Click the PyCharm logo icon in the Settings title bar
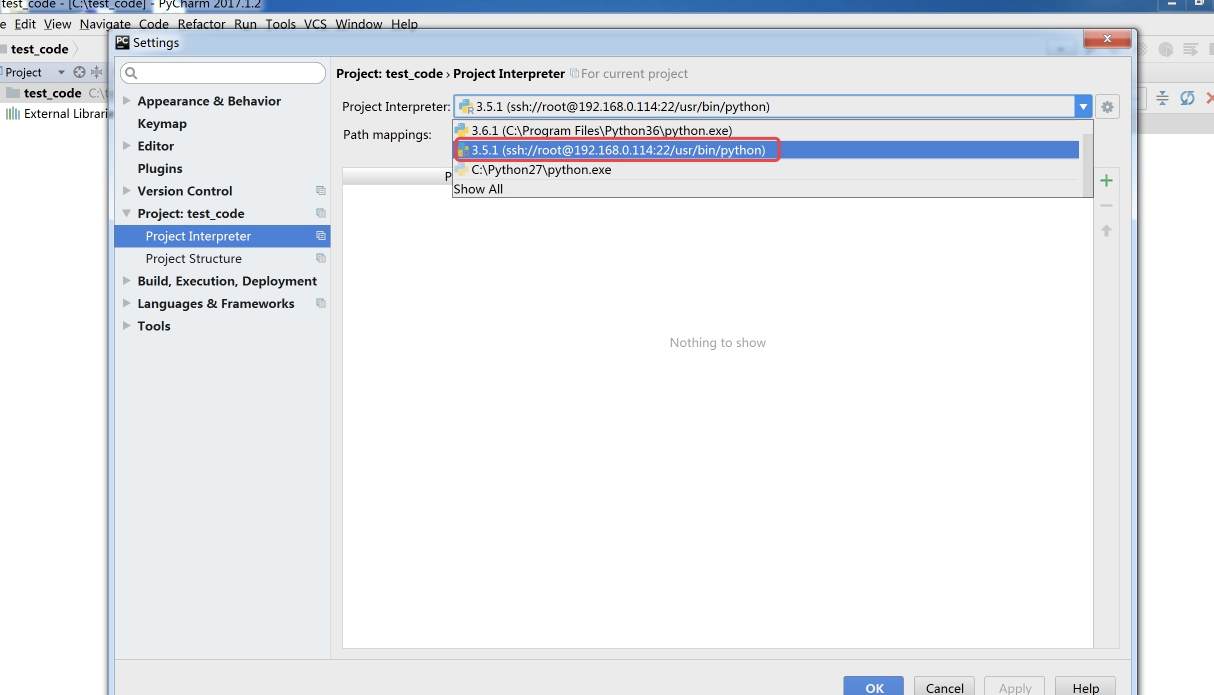 pyautogui.click(x=122, y=42)
